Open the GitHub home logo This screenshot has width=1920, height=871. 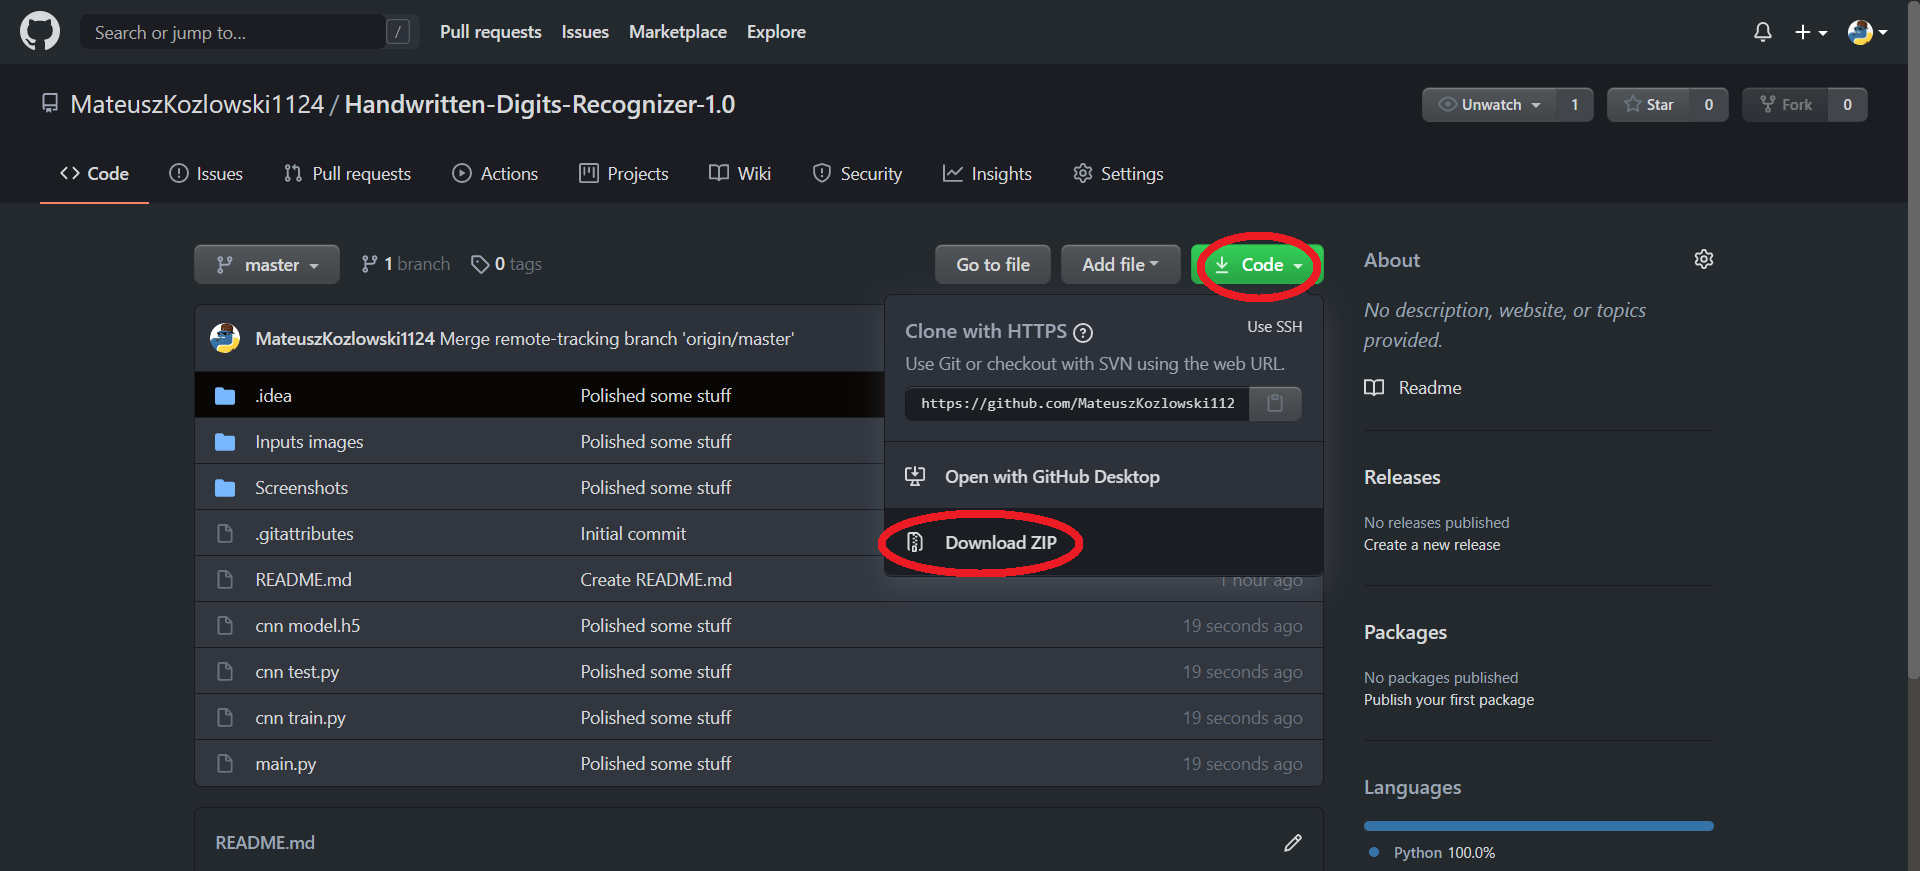[40, 32]
